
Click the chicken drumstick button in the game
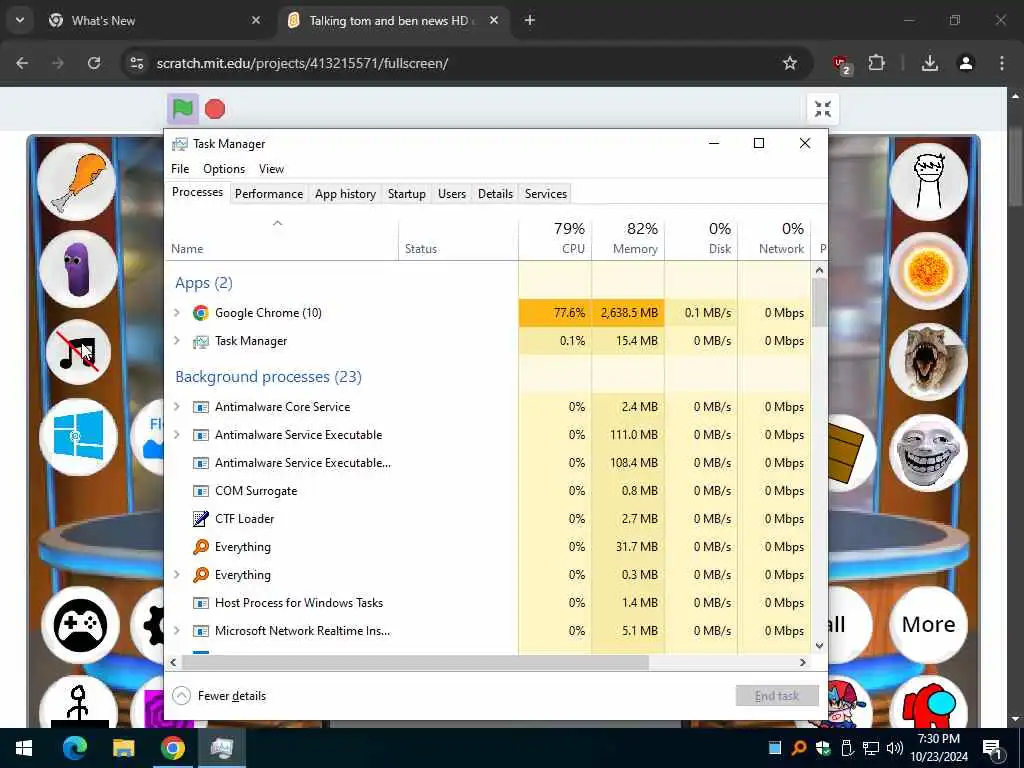[x=77, y=182]
